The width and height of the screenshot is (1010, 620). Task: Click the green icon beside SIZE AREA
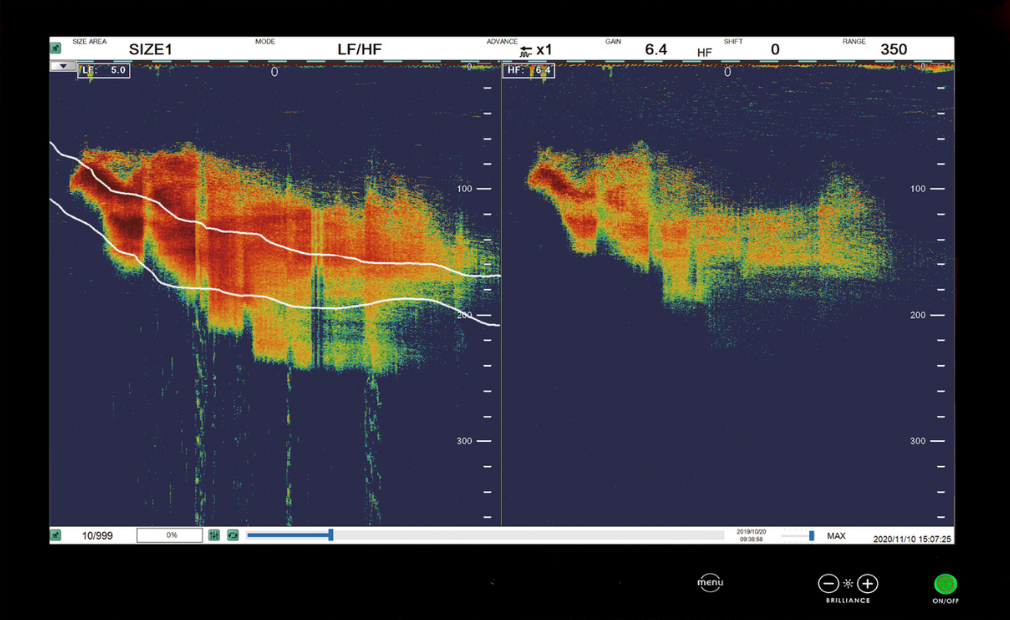click(57, 47)
